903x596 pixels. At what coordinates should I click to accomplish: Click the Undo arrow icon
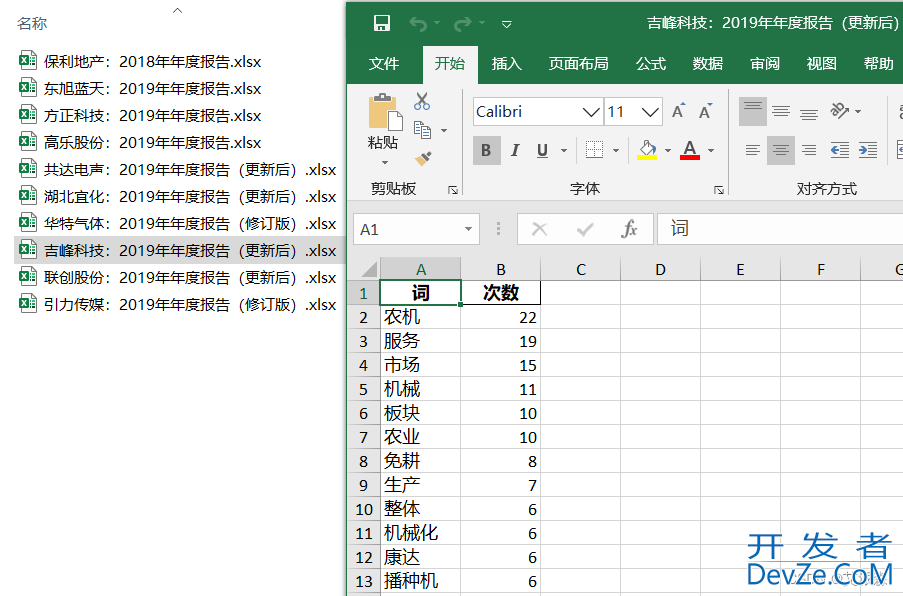418,24
